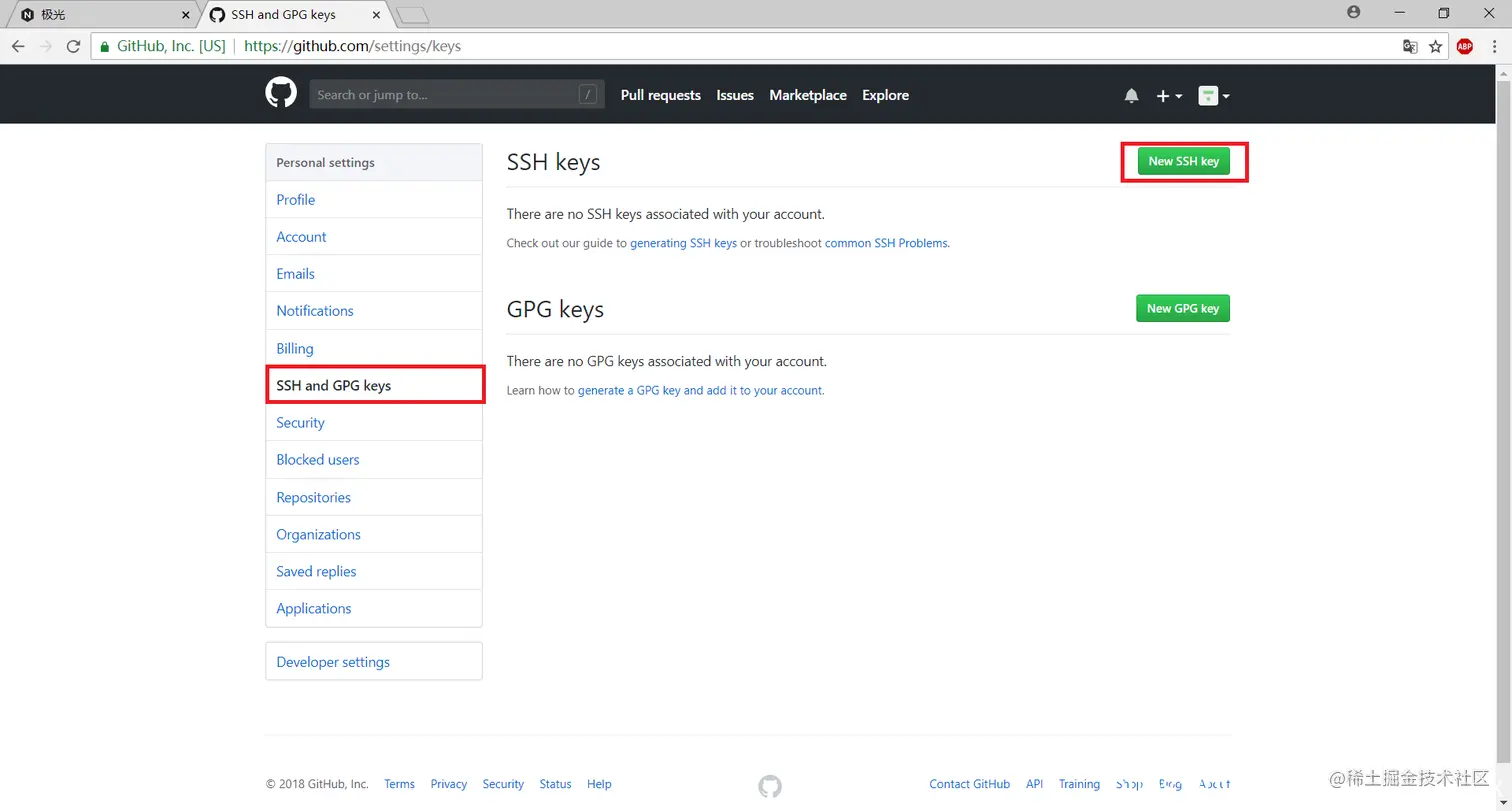Viewport: 1512px width, 811px height.
Task: Follow the generating SSH keys link
Action: click(x=683, y=243)
